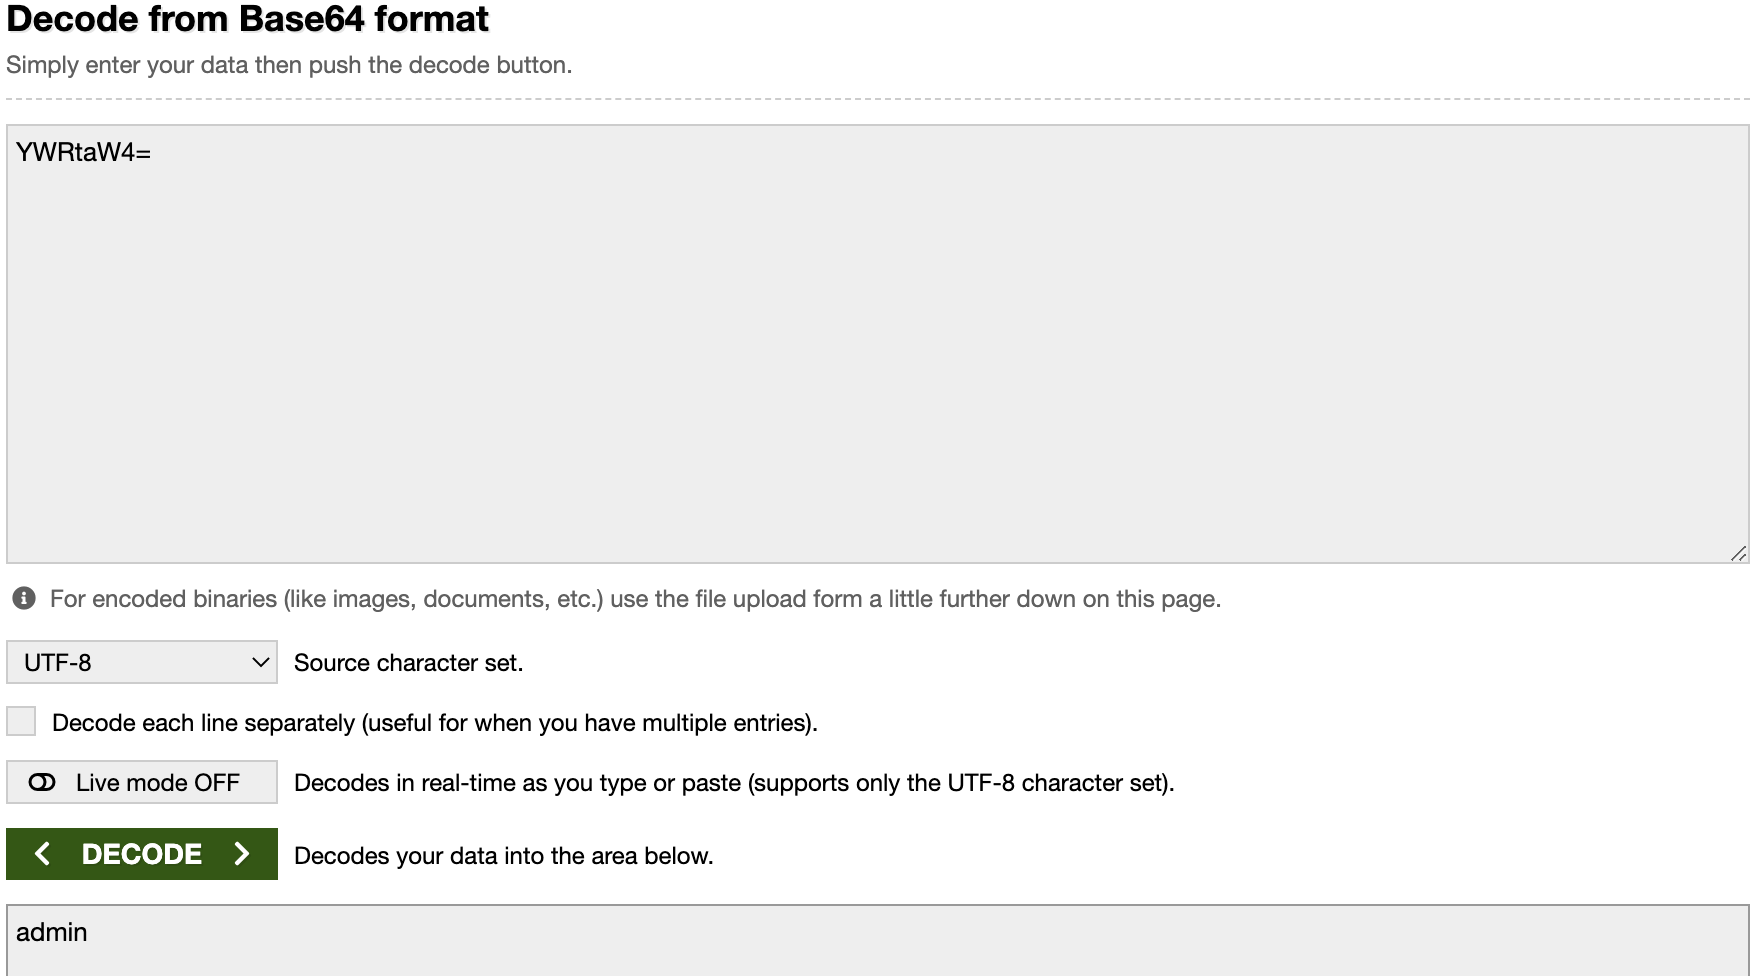
Task: Click the decoded output area showing admin
Action: point(878,940)
